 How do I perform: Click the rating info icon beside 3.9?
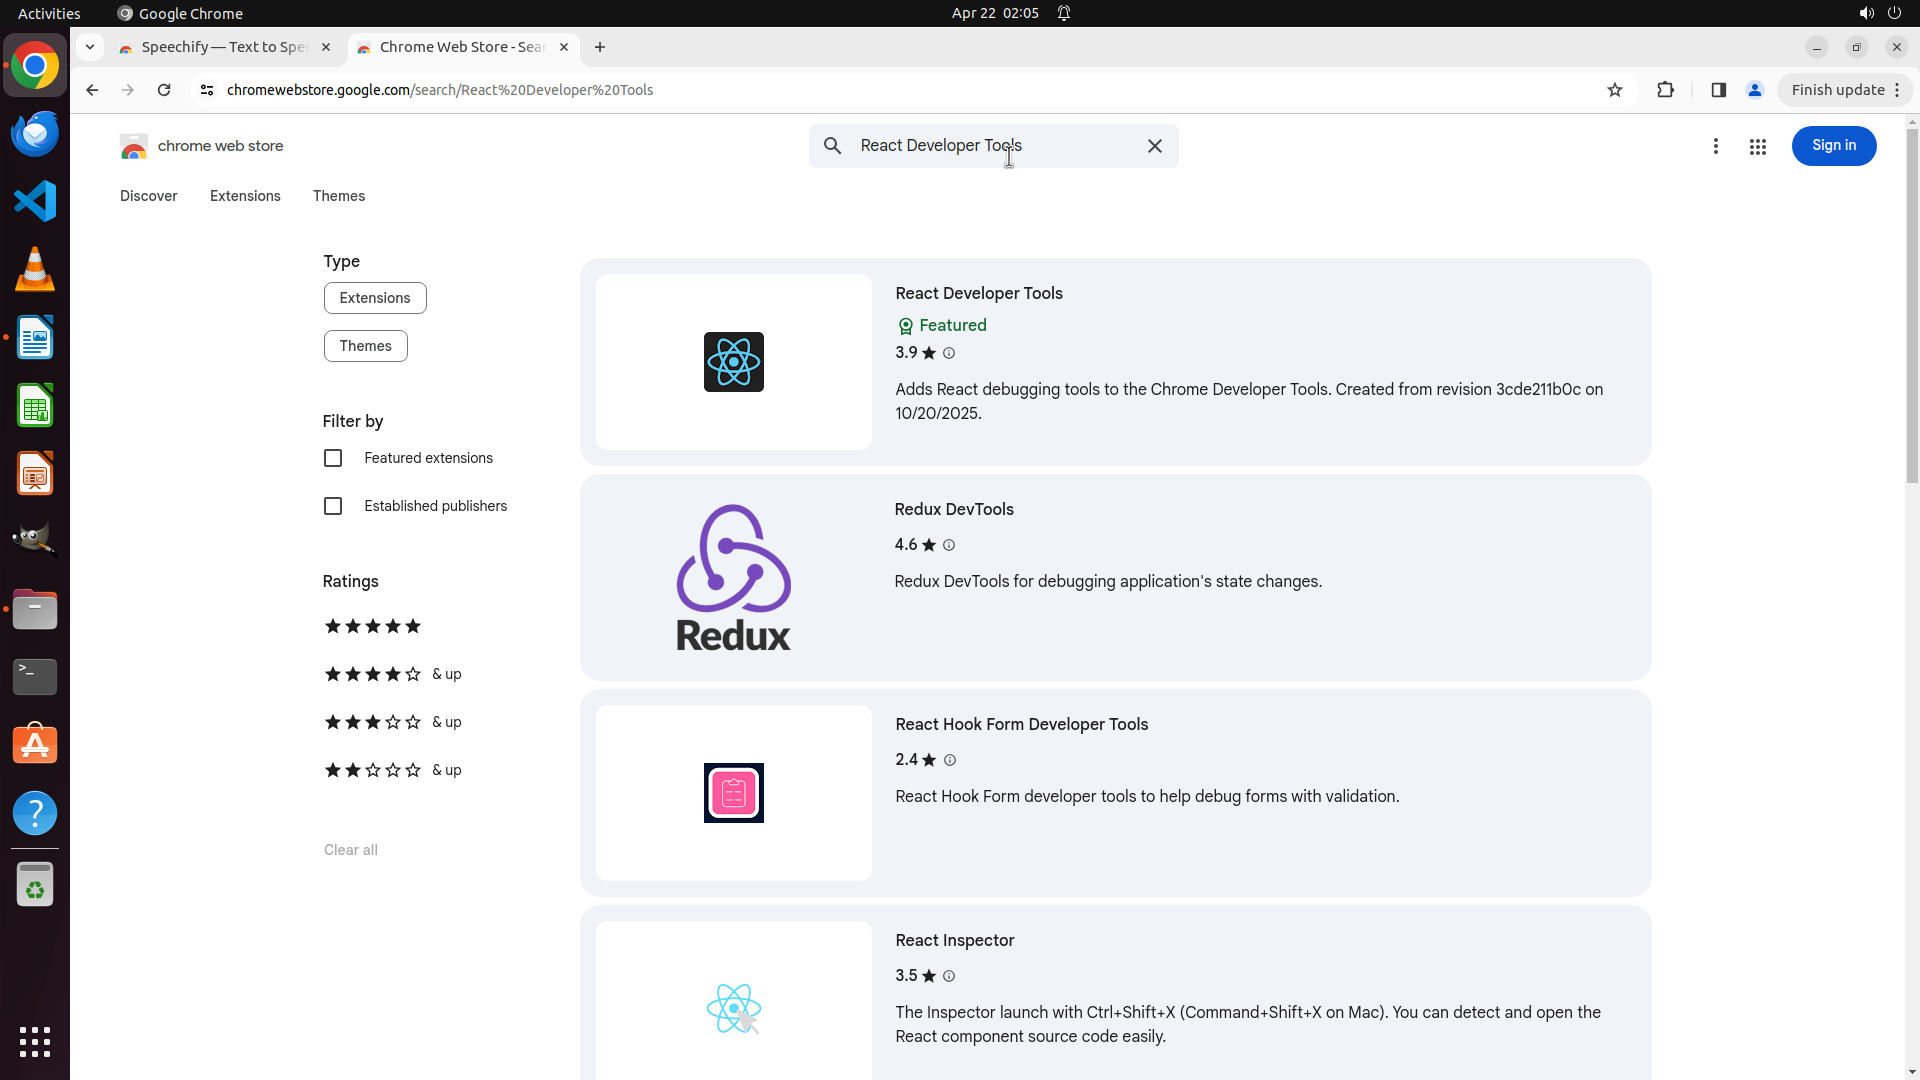coord(949,353)
